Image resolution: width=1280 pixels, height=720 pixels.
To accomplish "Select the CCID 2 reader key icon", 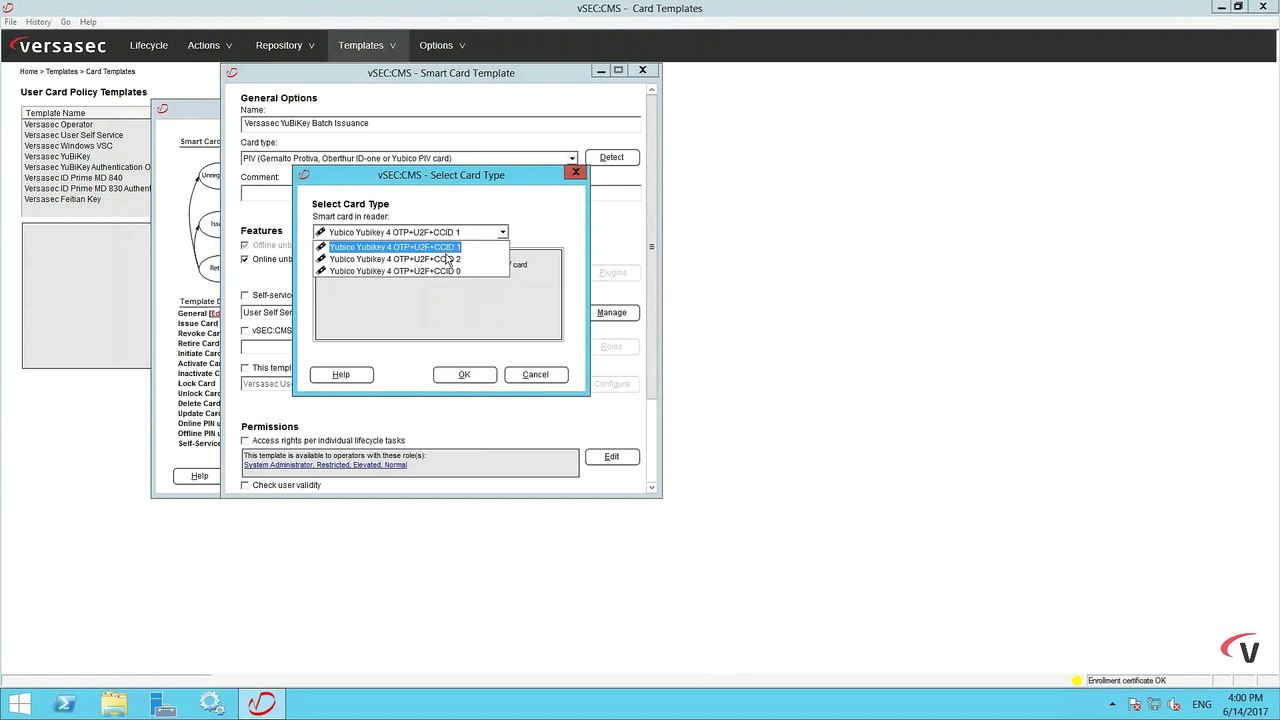I will tap(321, 259).
